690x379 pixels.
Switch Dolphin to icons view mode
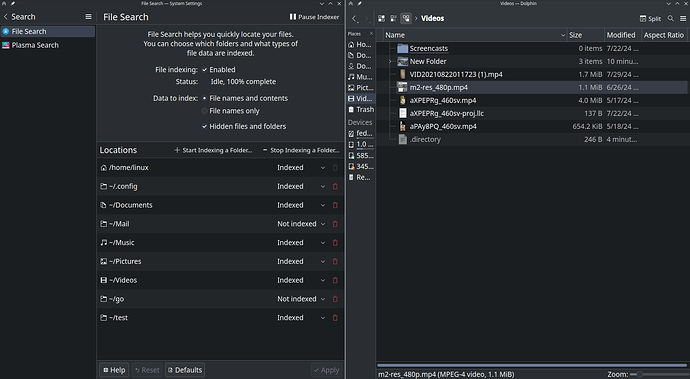click(382, 18)
